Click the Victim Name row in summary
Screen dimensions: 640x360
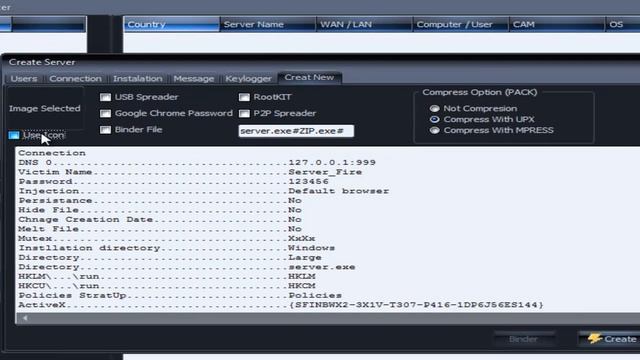tap(190, 172)
